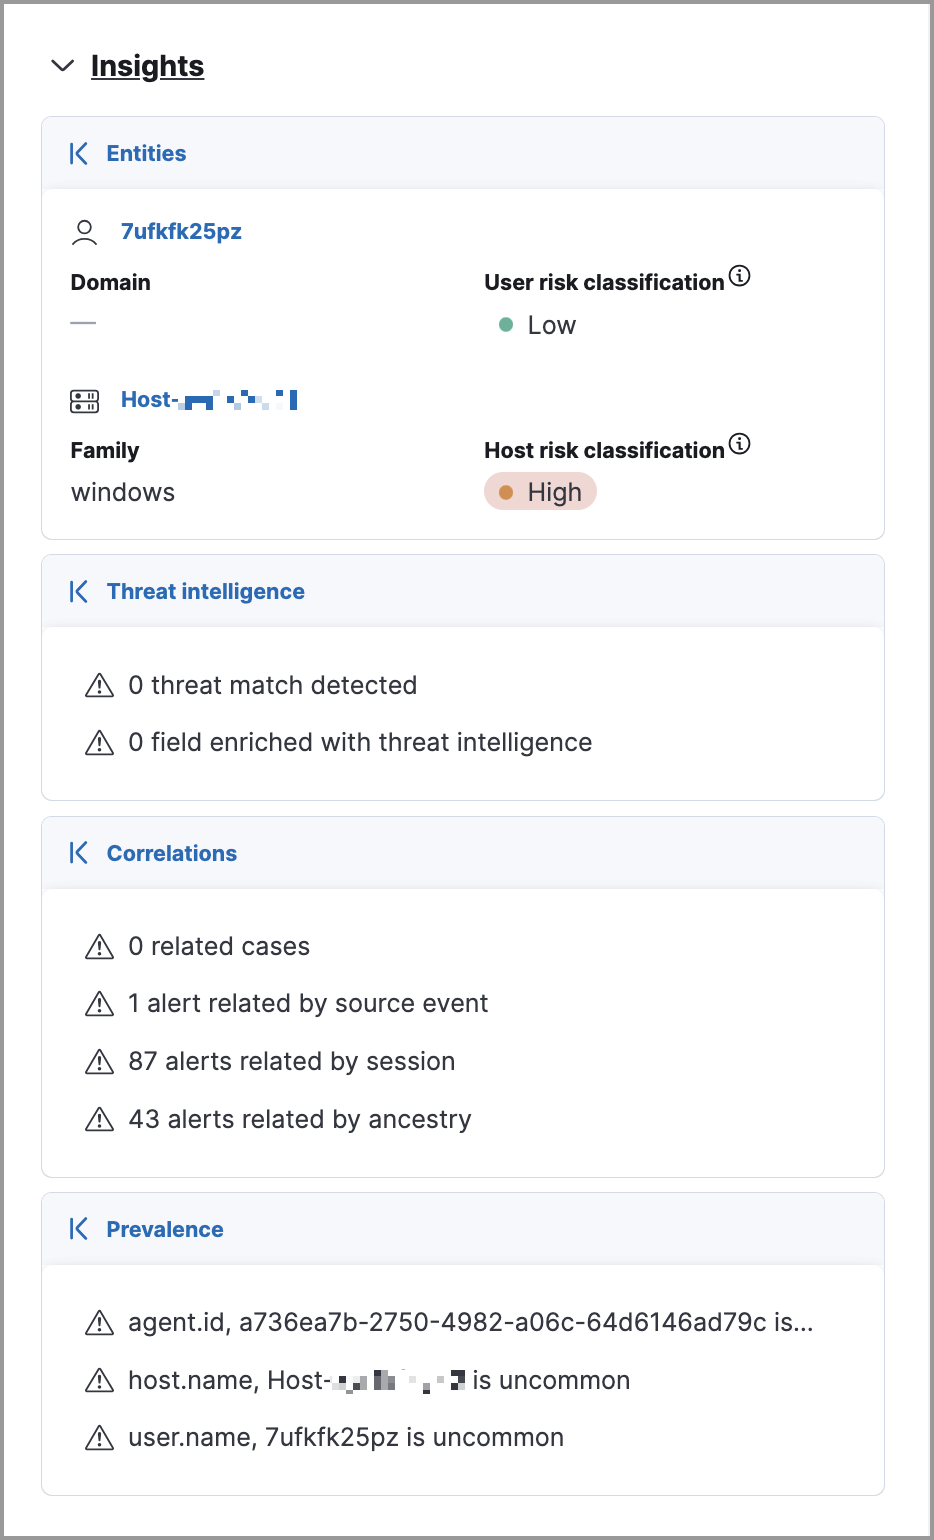The height and width of the screenshot is (1540, 934).
Task: Expand the Threat intelligence panel arrow
Action: tap(79, 591)
